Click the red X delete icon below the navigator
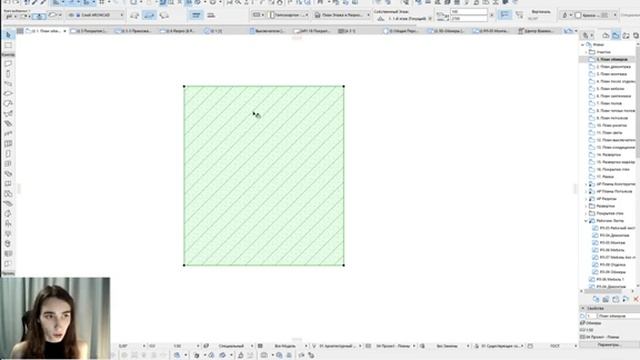 [636, 300]
